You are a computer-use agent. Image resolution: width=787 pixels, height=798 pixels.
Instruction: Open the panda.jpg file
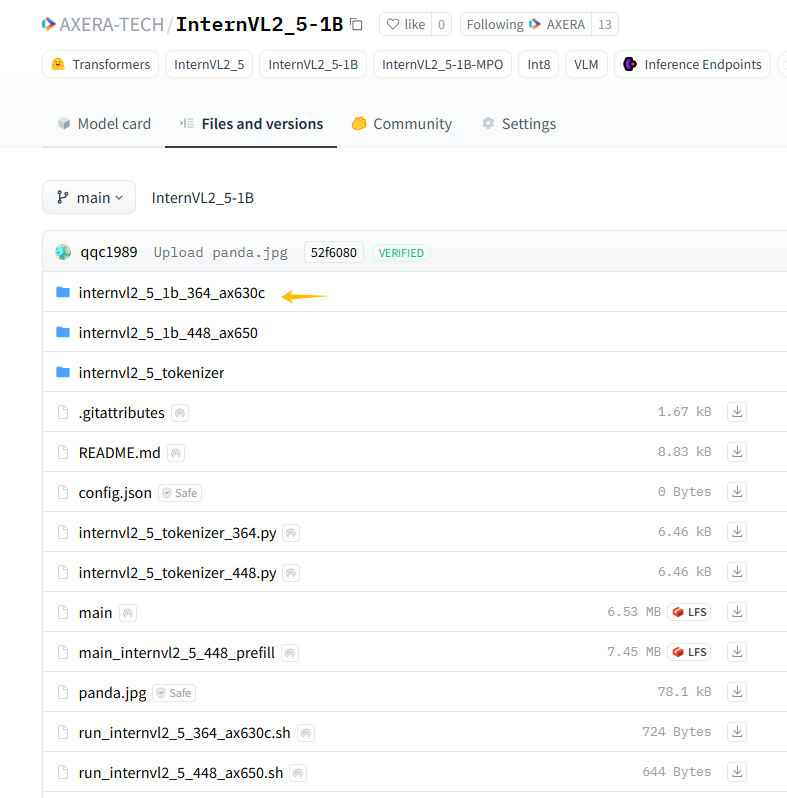(x=113, y=693)
